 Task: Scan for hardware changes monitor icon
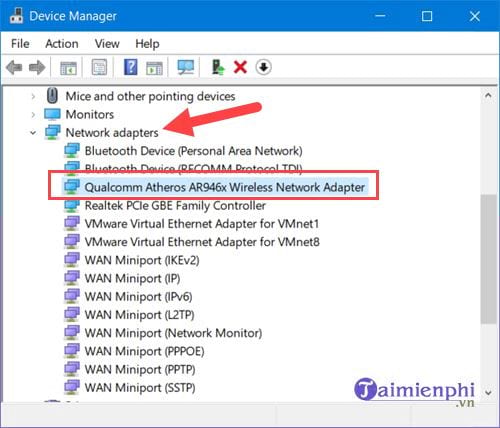coord(186,67)
